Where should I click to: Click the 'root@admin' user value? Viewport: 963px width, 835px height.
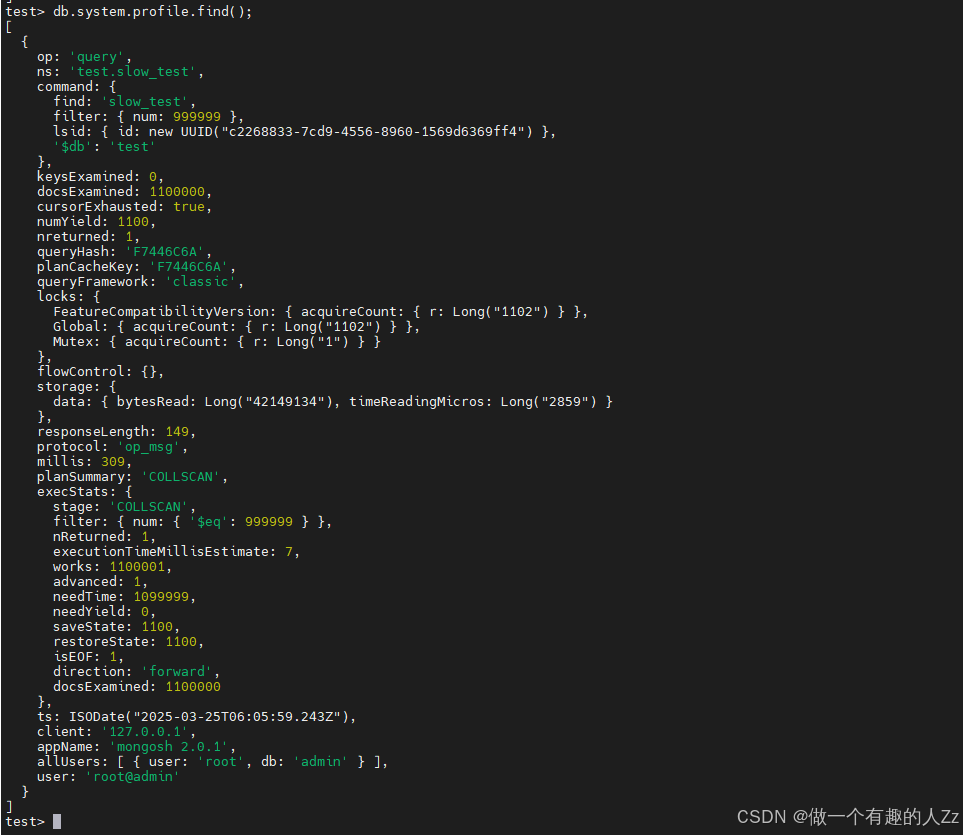coord(131,776)
